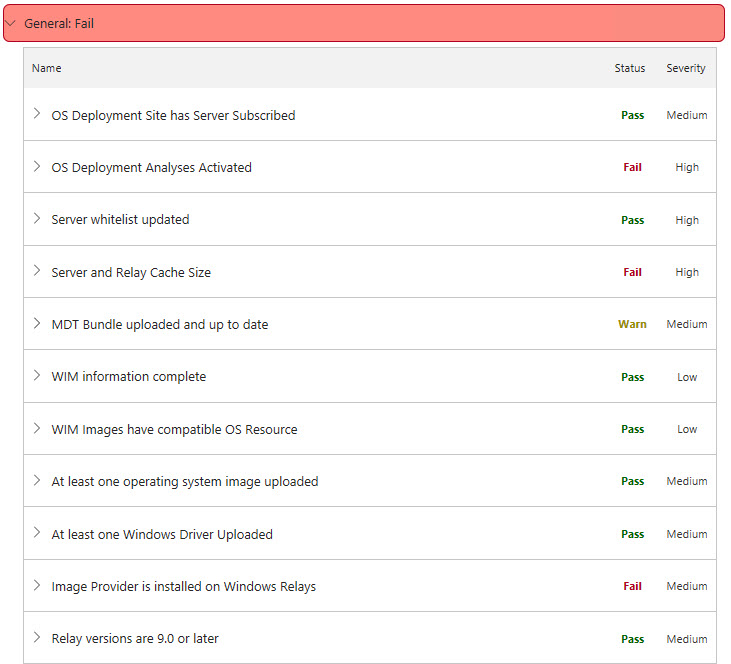Image resolution: width=731 pixels, height=664 pixels.
Task: Expand Image Provider installed on Windows Relays row
Action: tap(37, 586)
